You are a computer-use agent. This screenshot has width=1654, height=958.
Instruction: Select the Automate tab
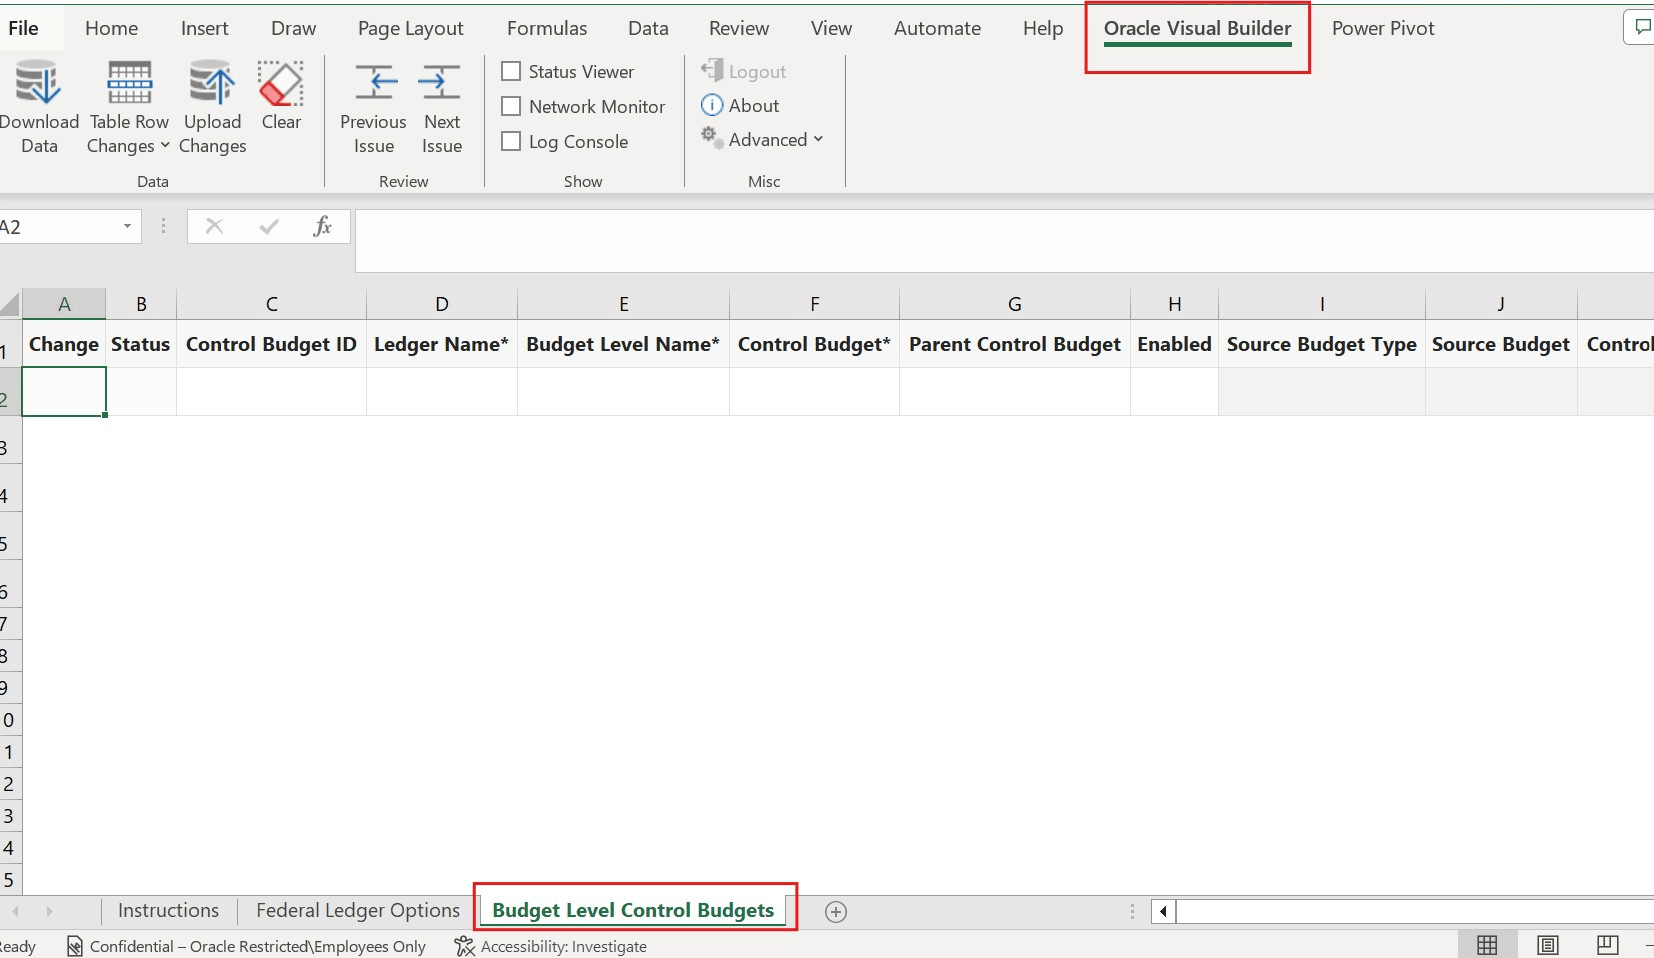(937, 28)
